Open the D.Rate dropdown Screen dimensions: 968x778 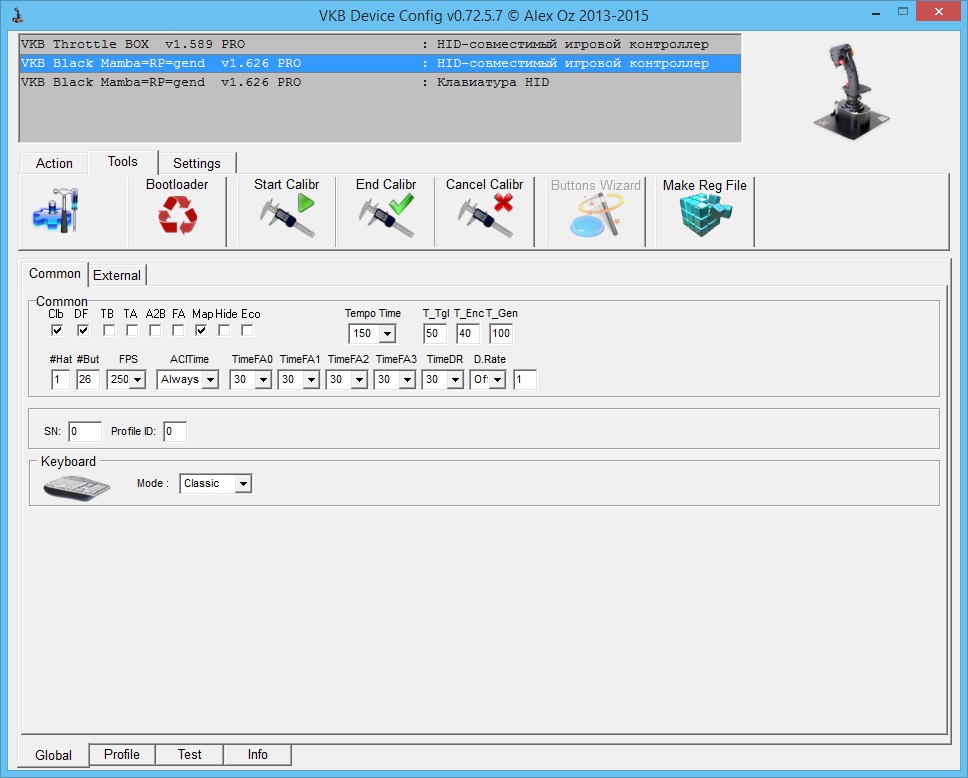pyautogui.click(x=498, y=380)
